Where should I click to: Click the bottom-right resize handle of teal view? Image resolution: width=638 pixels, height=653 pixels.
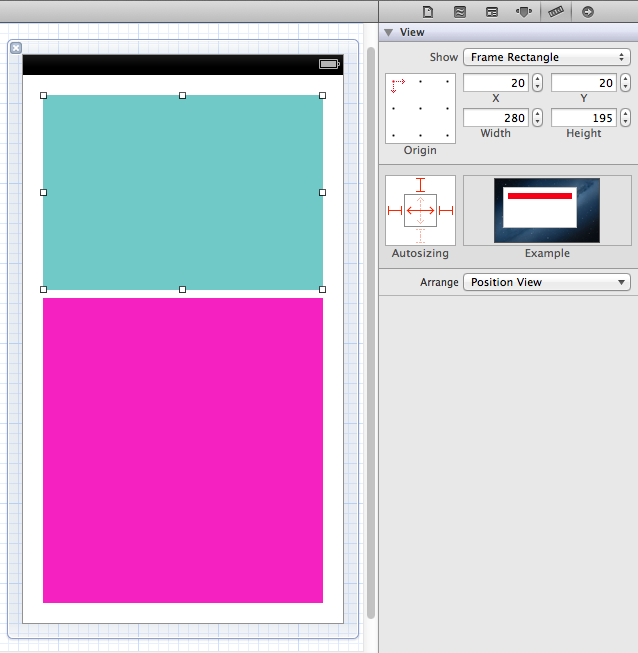point(322,289)
